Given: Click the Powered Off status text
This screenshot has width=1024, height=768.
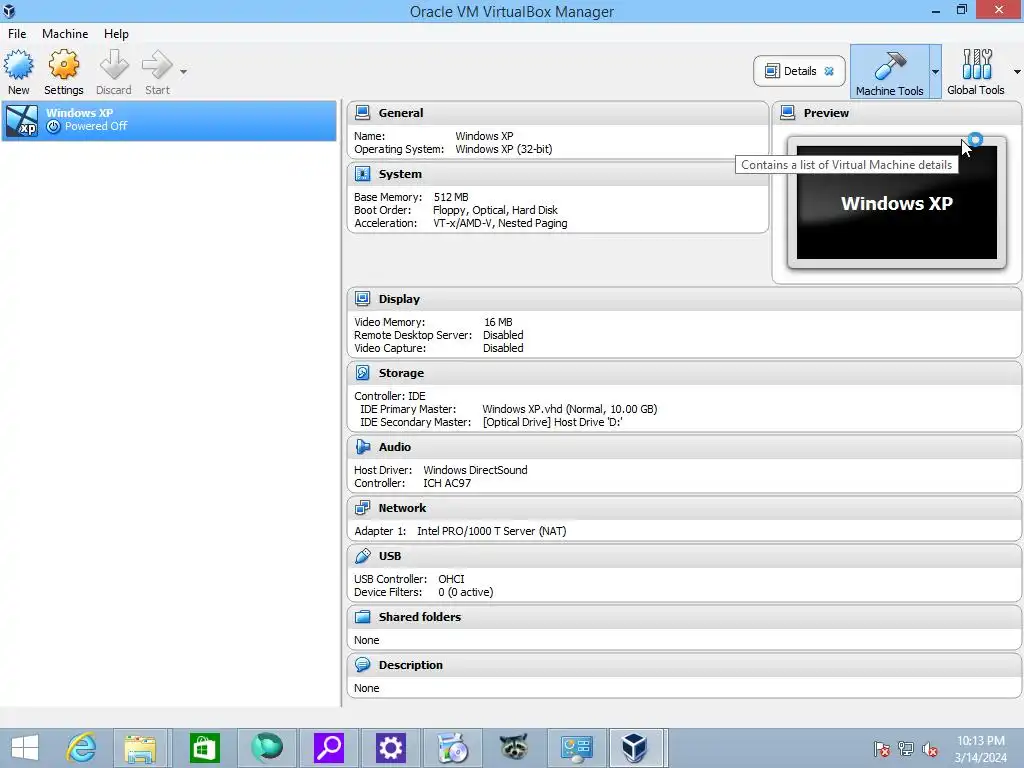Looking at the screenshot, I should (96, 126).
